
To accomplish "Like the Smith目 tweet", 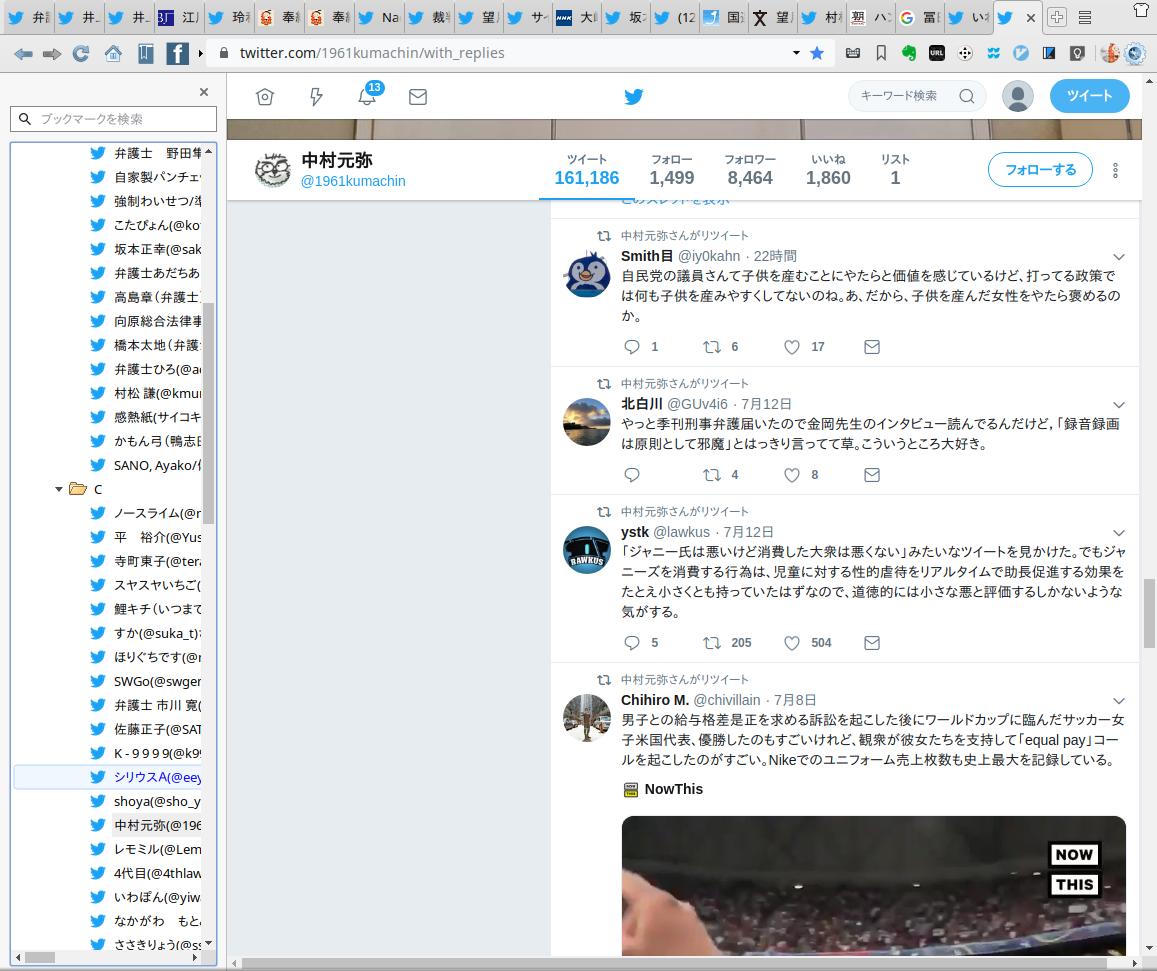I will tap(792, 347).
